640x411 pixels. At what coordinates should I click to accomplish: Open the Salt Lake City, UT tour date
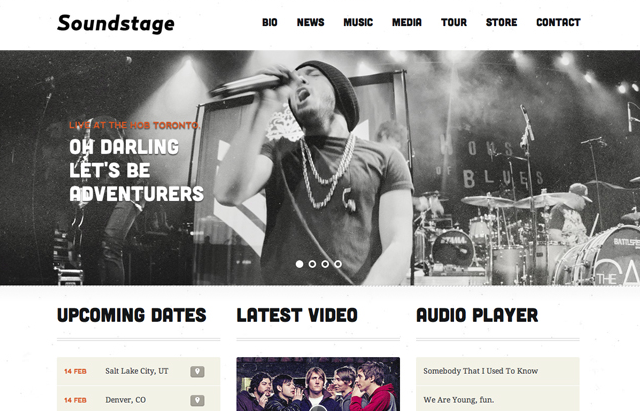coord(138,371)
